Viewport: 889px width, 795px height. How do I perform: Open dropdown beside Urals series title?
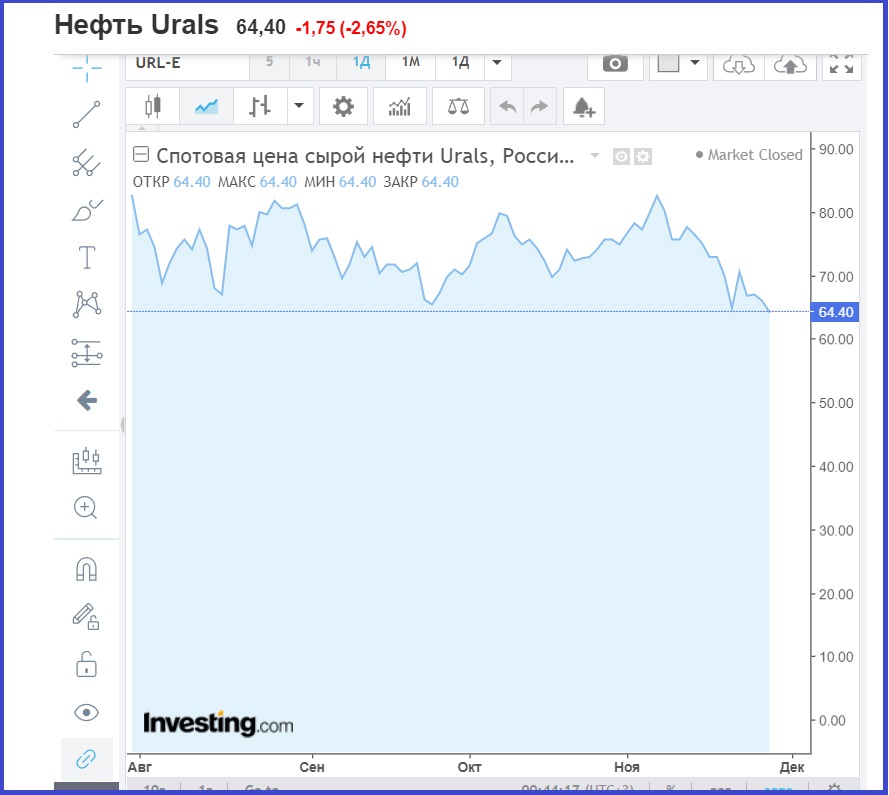click(x=595, y=155)
